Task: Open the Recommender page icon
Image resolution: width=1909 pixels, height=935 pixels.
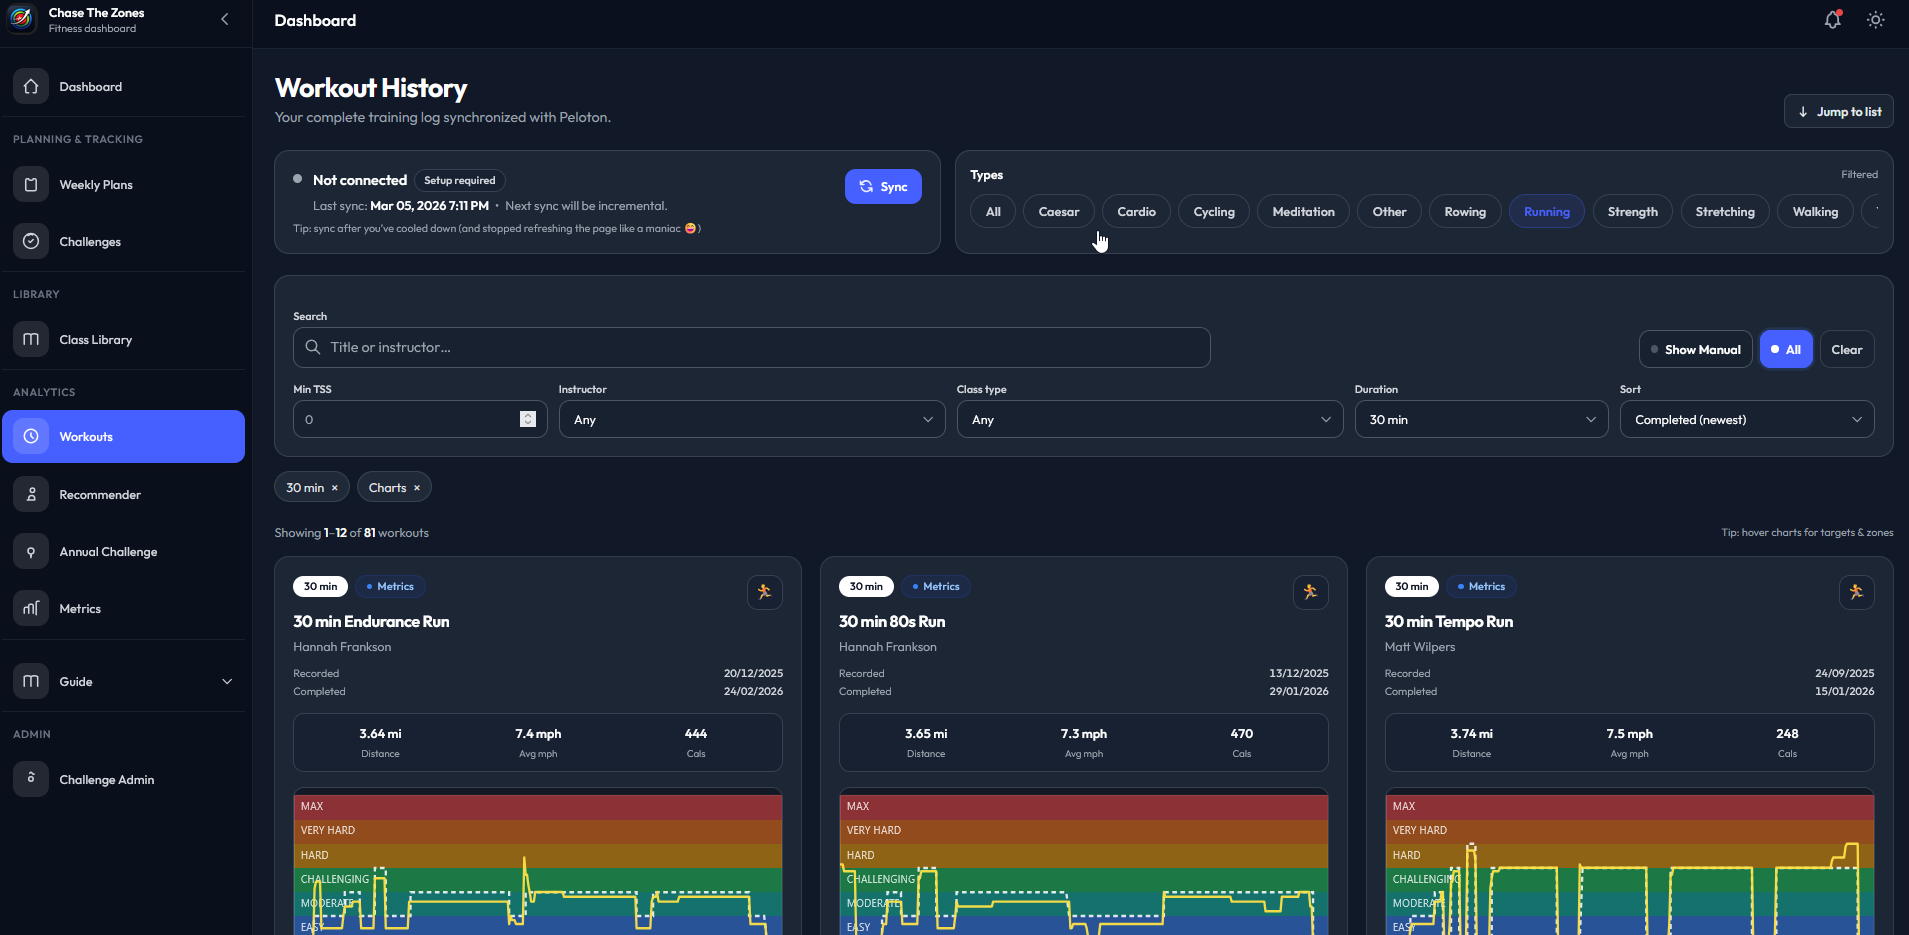Action: (x=31, y=495)
